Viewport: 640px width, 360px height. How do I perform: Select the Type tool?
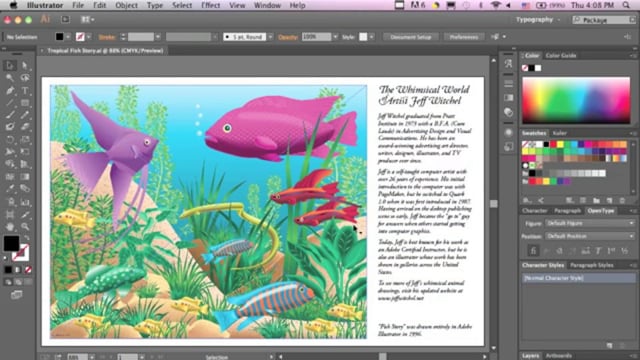pos(25,90)
